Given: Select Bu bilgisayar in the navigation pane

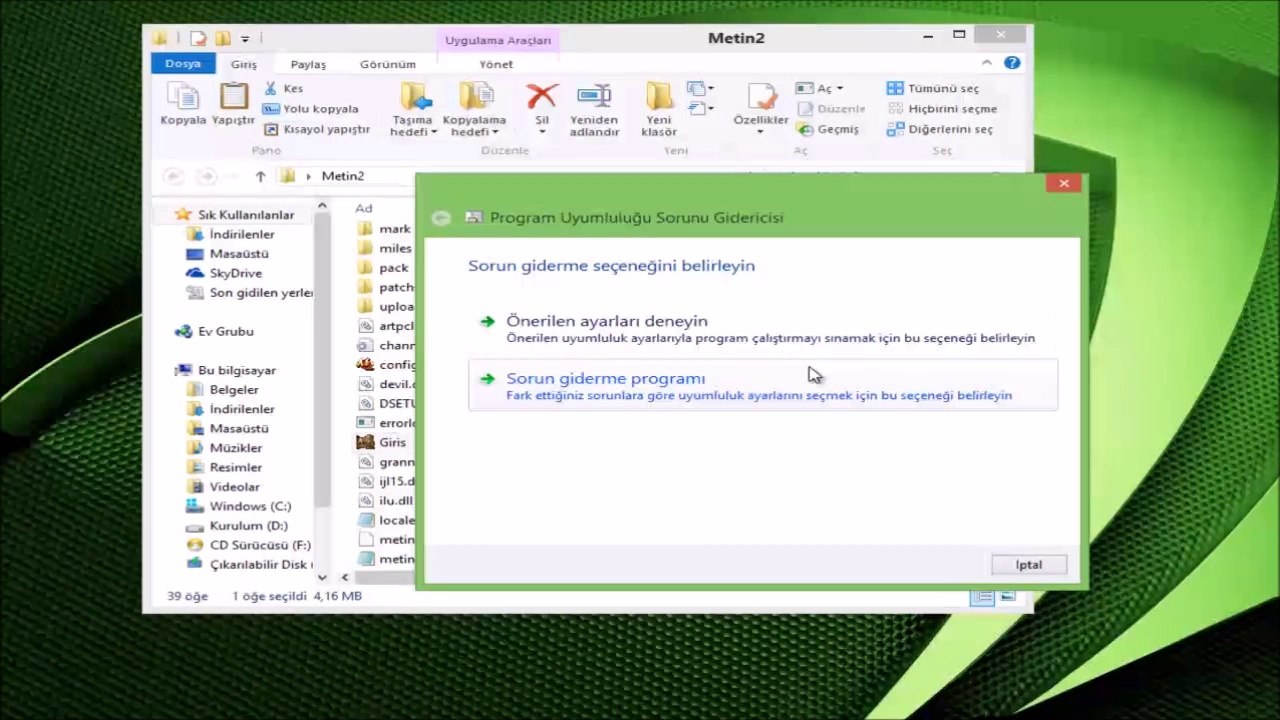Looking at the screenshot, I should point(226,370).
